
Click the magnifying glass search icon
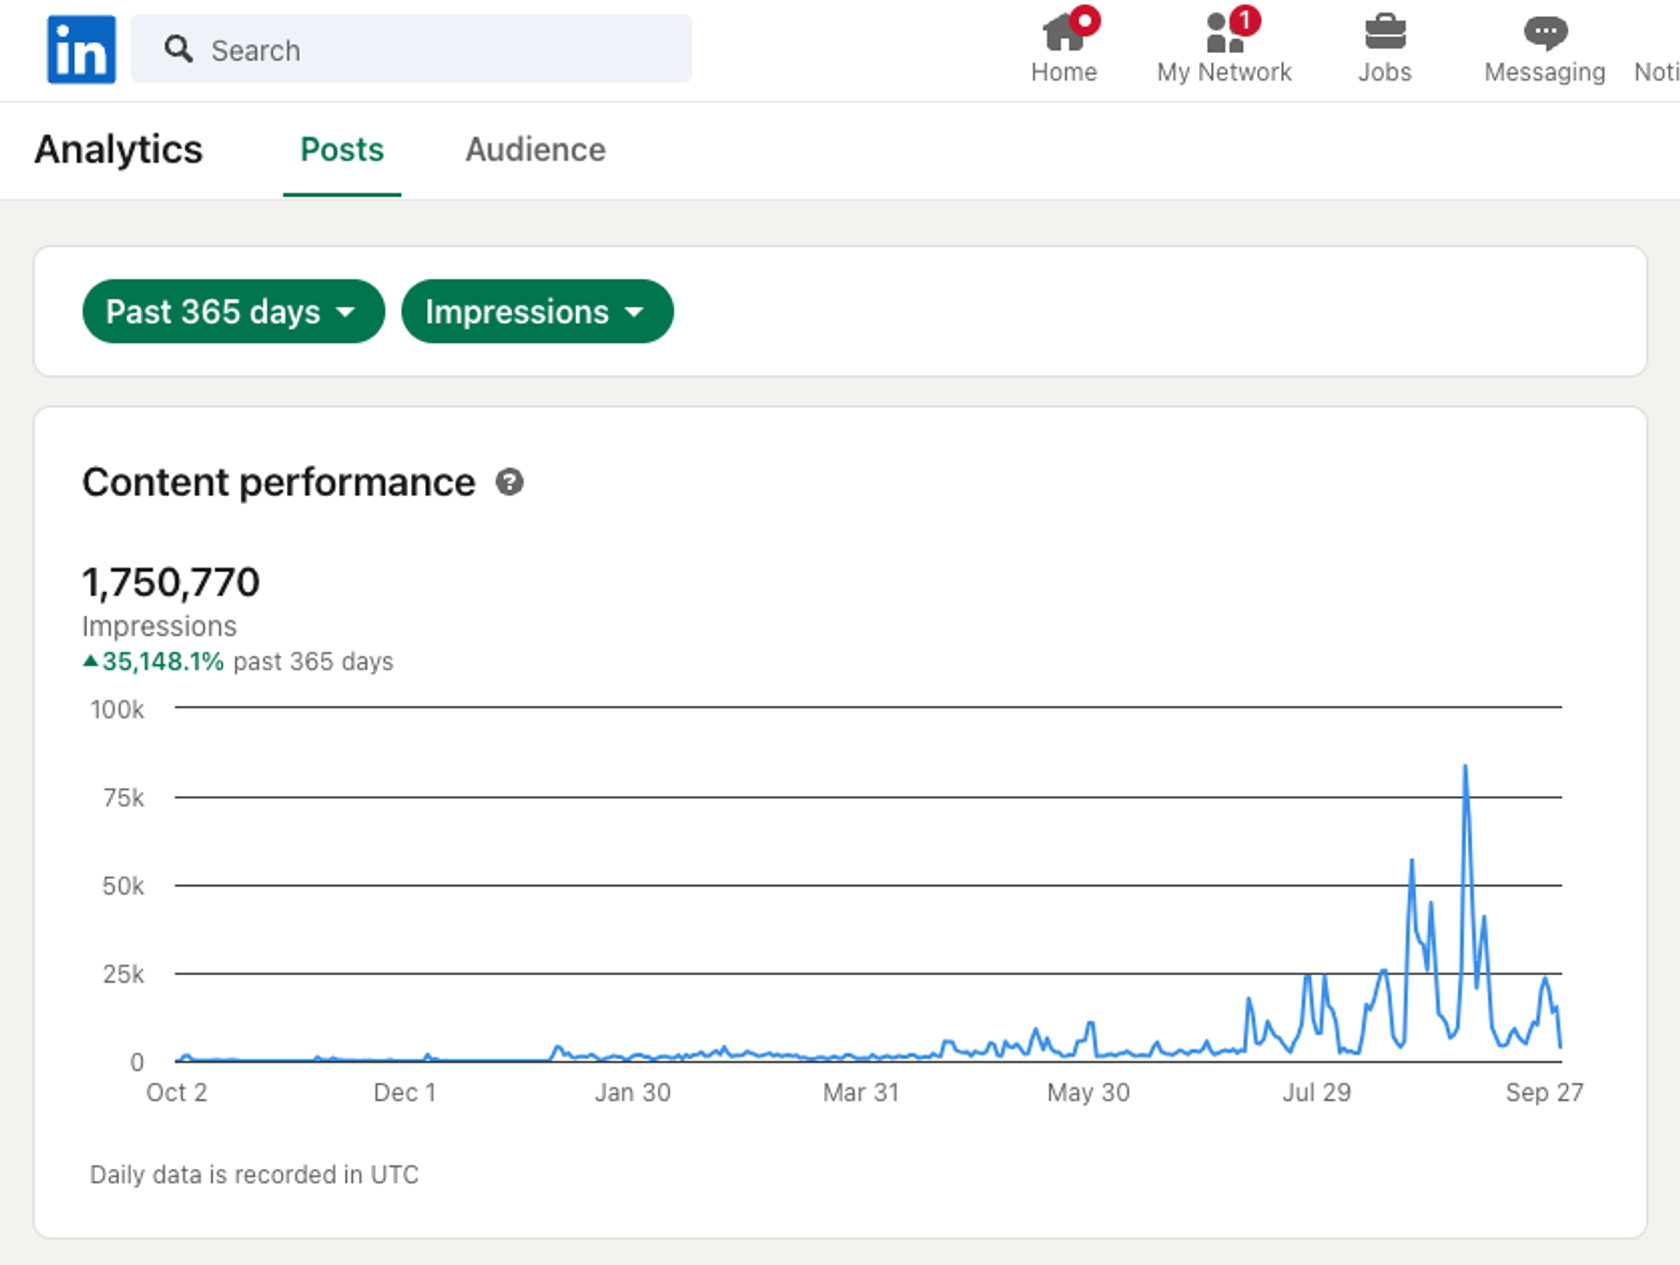tap(178, 49)
